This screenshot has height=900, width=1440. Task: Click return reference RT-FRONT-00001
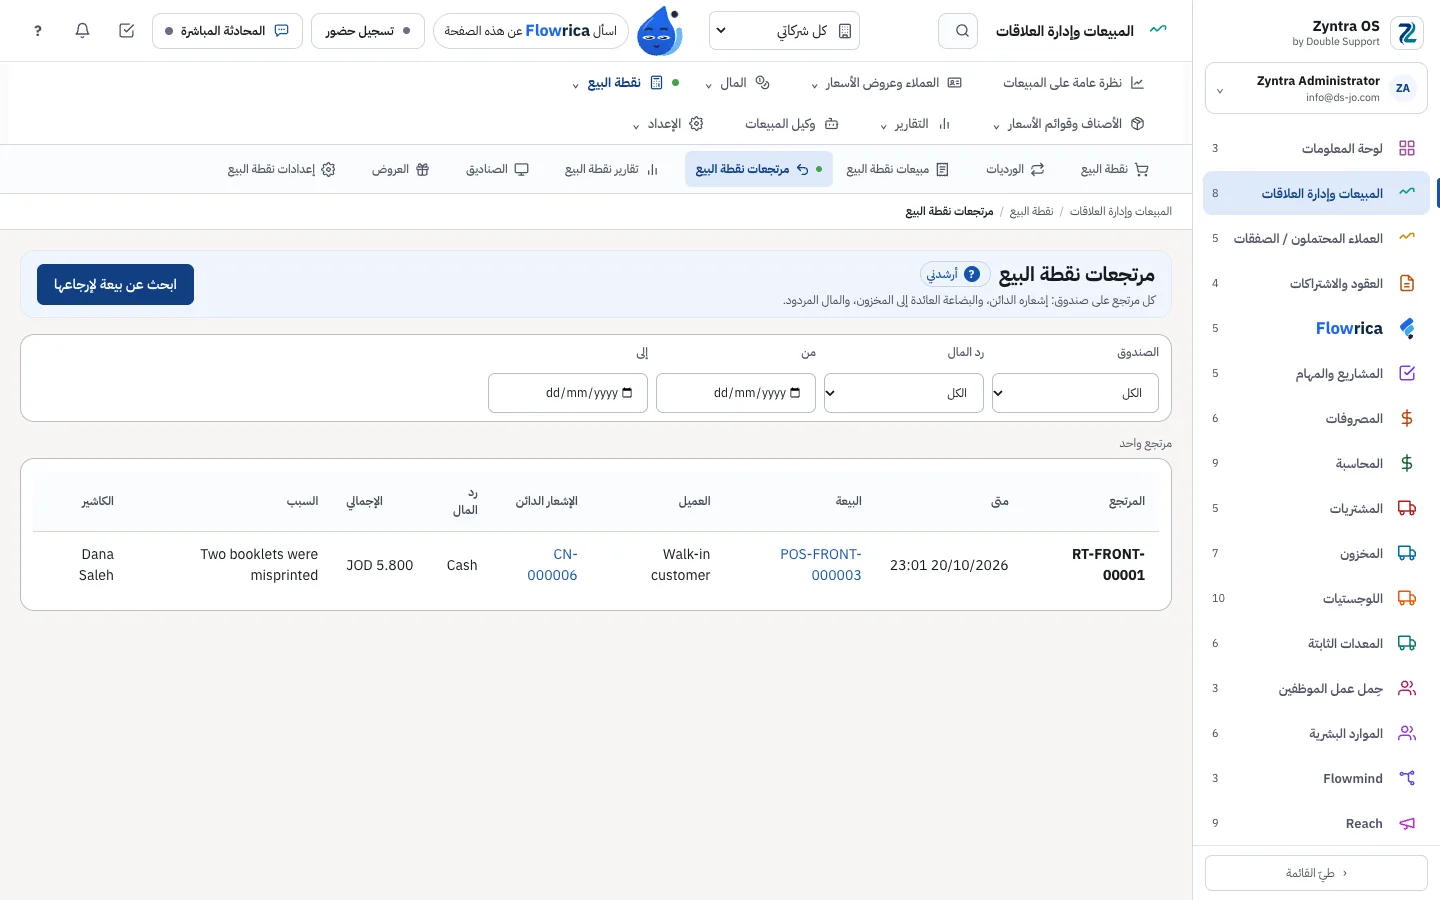pos(1108,565)
